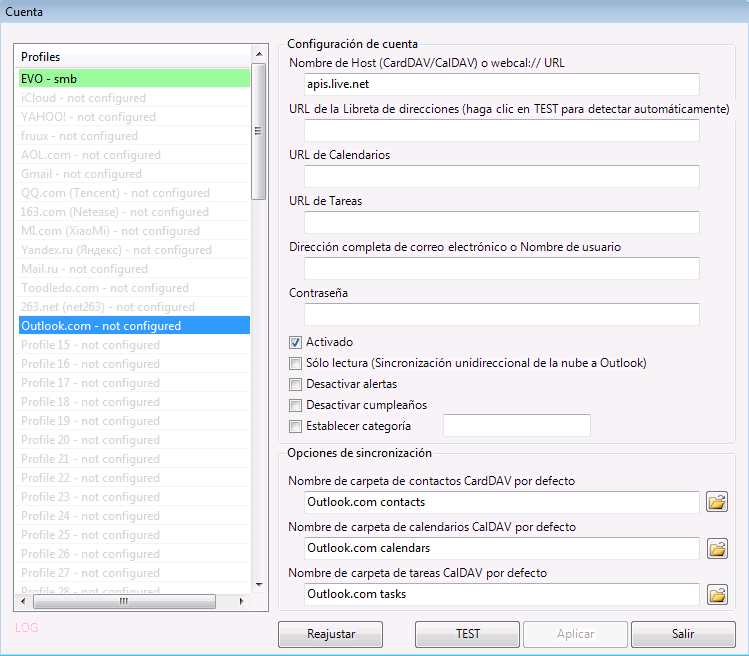Click the category name field
This screenshot has width=749, height=656.
(517, 425)
